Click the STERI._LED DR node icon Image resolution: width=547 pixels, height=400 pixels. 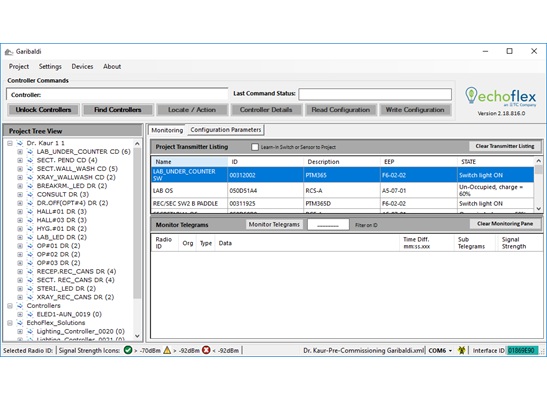coord(30,289)
